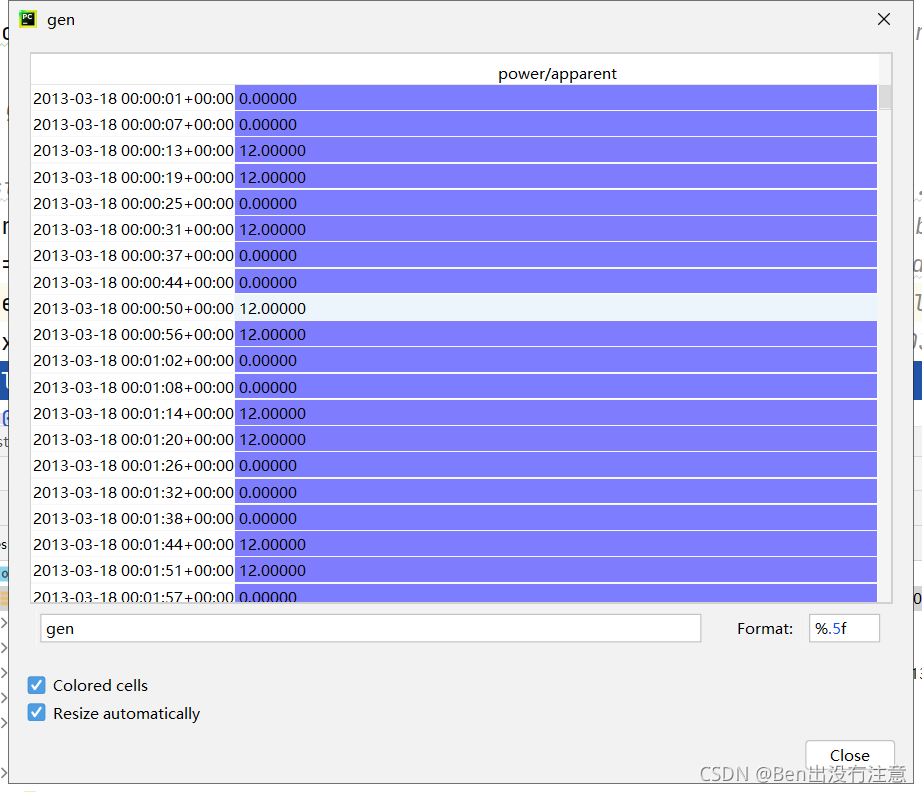Viewport: 922px width, 792px height.
Task: Click value cell 12.00000 in row 00:01:20
Action: tap(556, 439)
